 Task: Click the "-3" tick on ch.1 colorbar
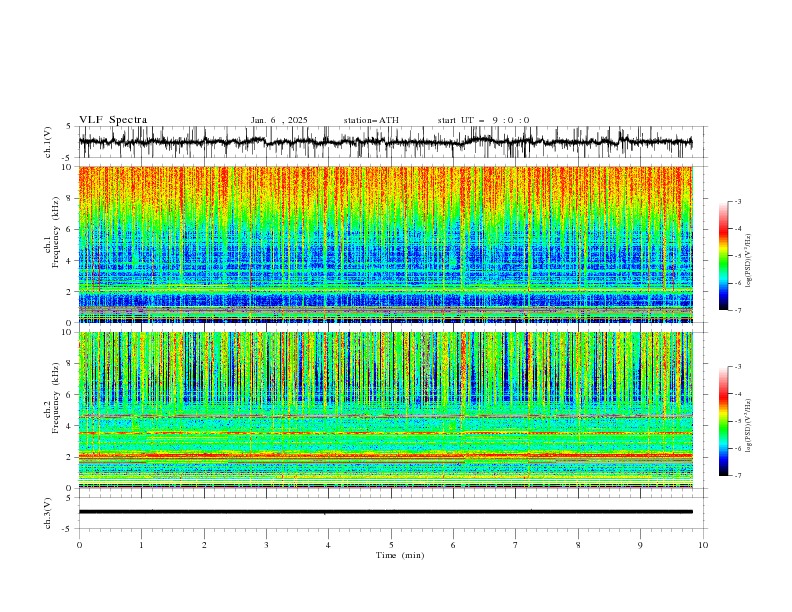[738, 201]
